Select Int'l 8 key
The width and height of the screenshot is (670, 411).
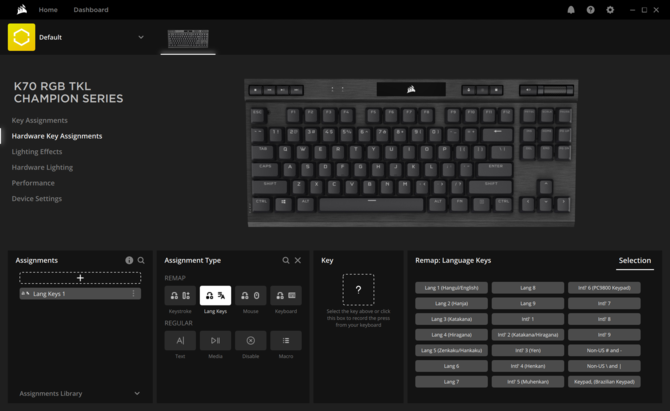[x=604, y=319]
